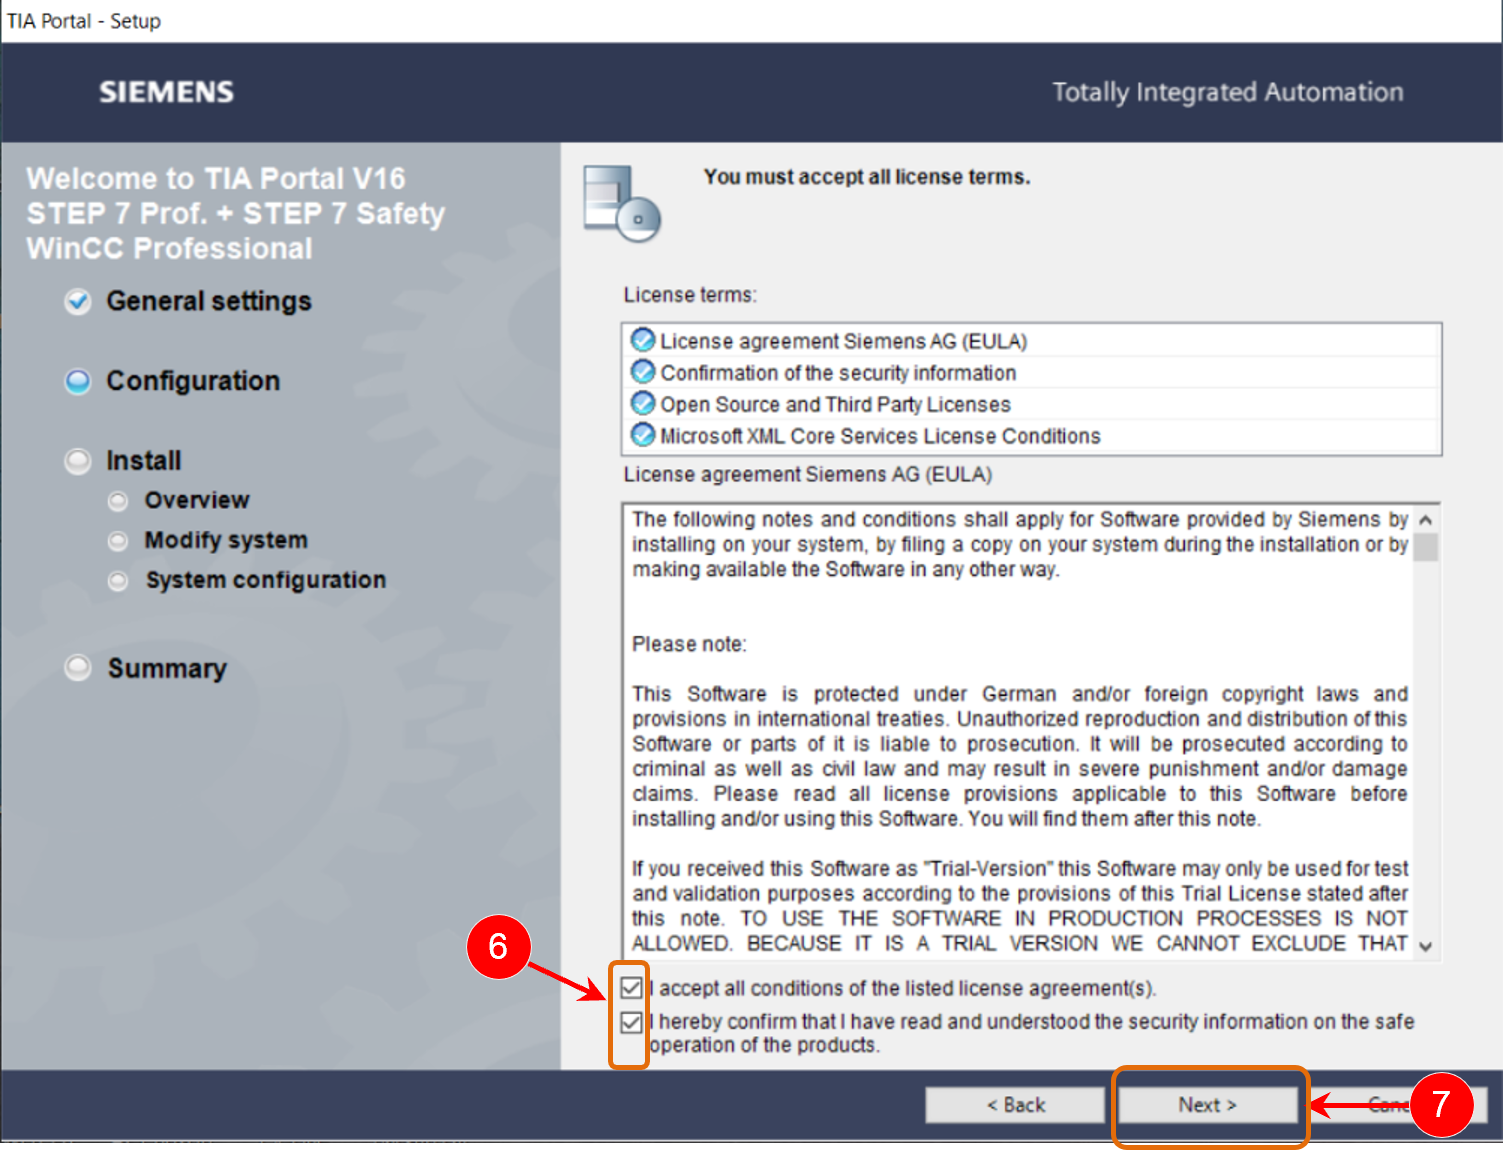The width and height of the screenshot is (1503, 1170).
Task: Click the scroll up arrow of license text
Action: [x=1426, y=520]
